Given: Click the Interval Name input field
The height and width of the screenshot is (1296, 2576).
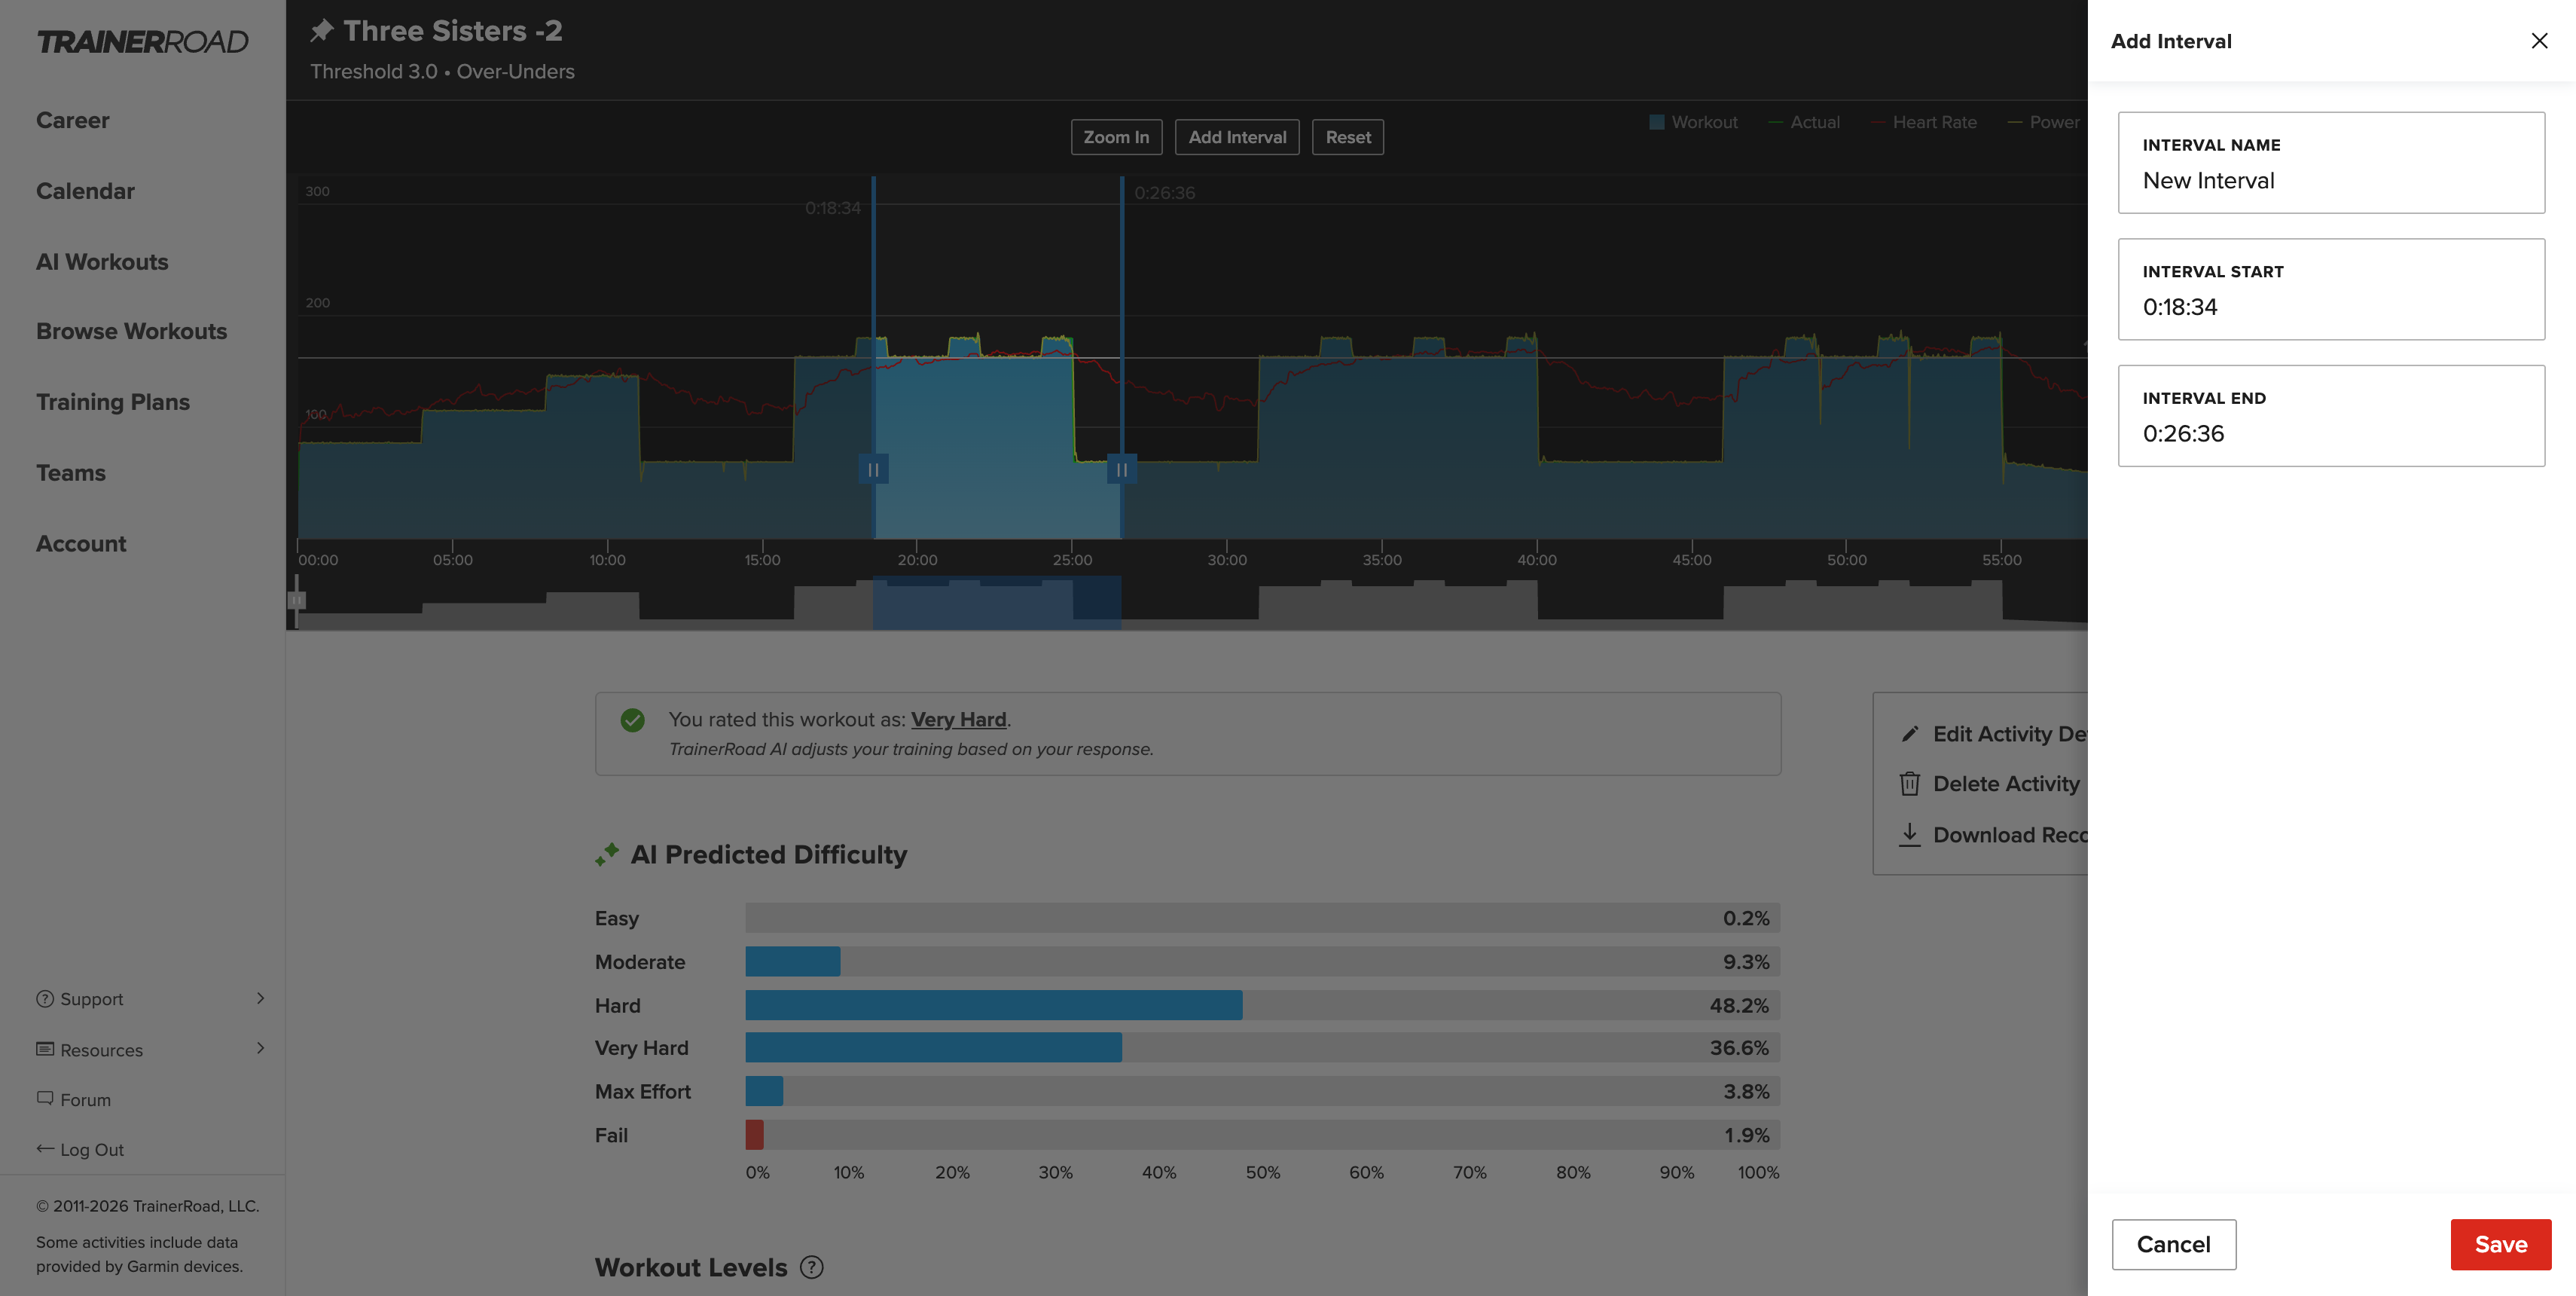Looking at the screenshot, I should click(2331, 162).
